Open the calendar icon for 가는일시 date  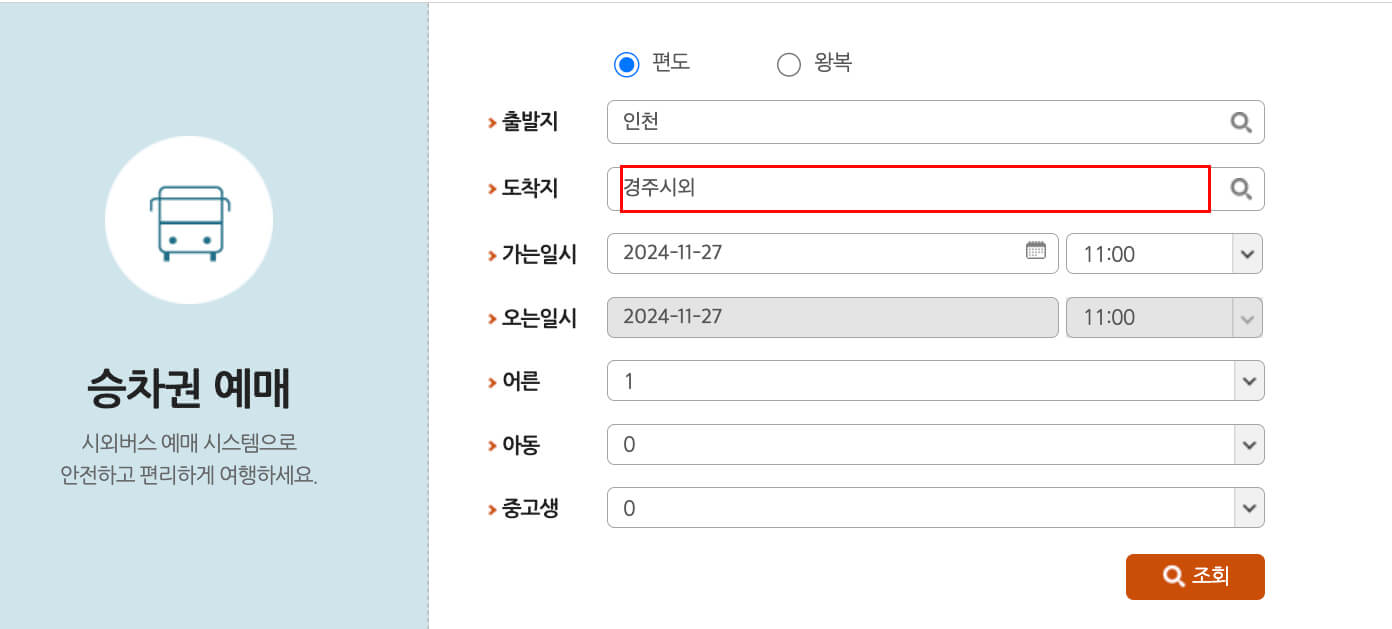click(1036, 252)
